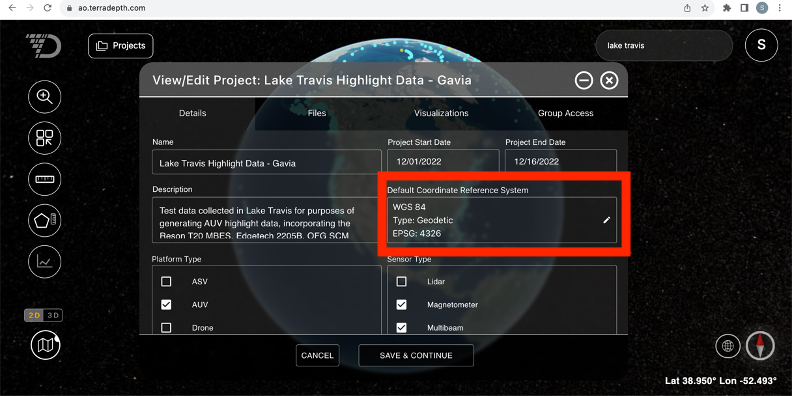The image size is (792, 396).
Task: Open the user profile S avatar
Action: click(761, 45)
